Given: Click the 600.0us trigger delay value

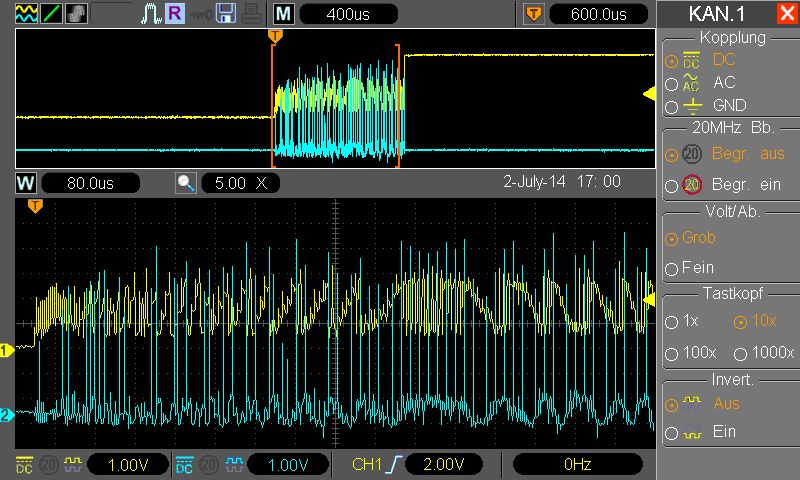Looking at the screenshot, I should (x=598, y=14).
